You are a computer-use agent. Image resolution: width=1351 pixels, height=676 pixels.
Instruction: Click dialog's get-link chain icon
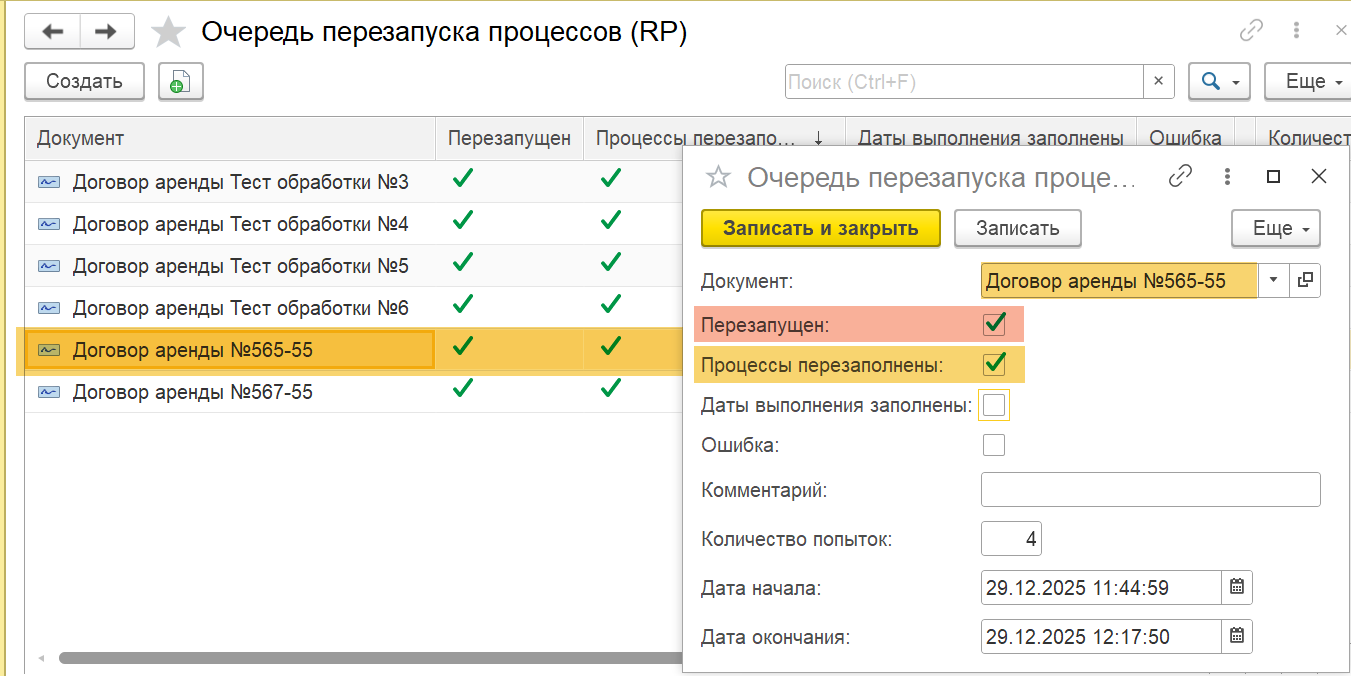coord(1181,177)
